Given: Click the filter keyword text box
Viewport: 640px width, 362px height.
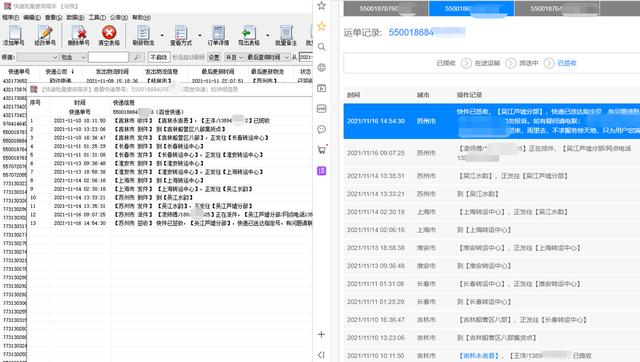Looking at the screenshot, I should [108, 57].
